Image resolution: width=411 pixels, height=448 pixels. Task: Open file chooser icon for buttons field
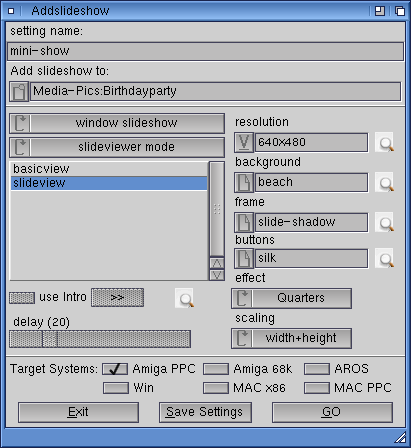click(x=244, y=258)
